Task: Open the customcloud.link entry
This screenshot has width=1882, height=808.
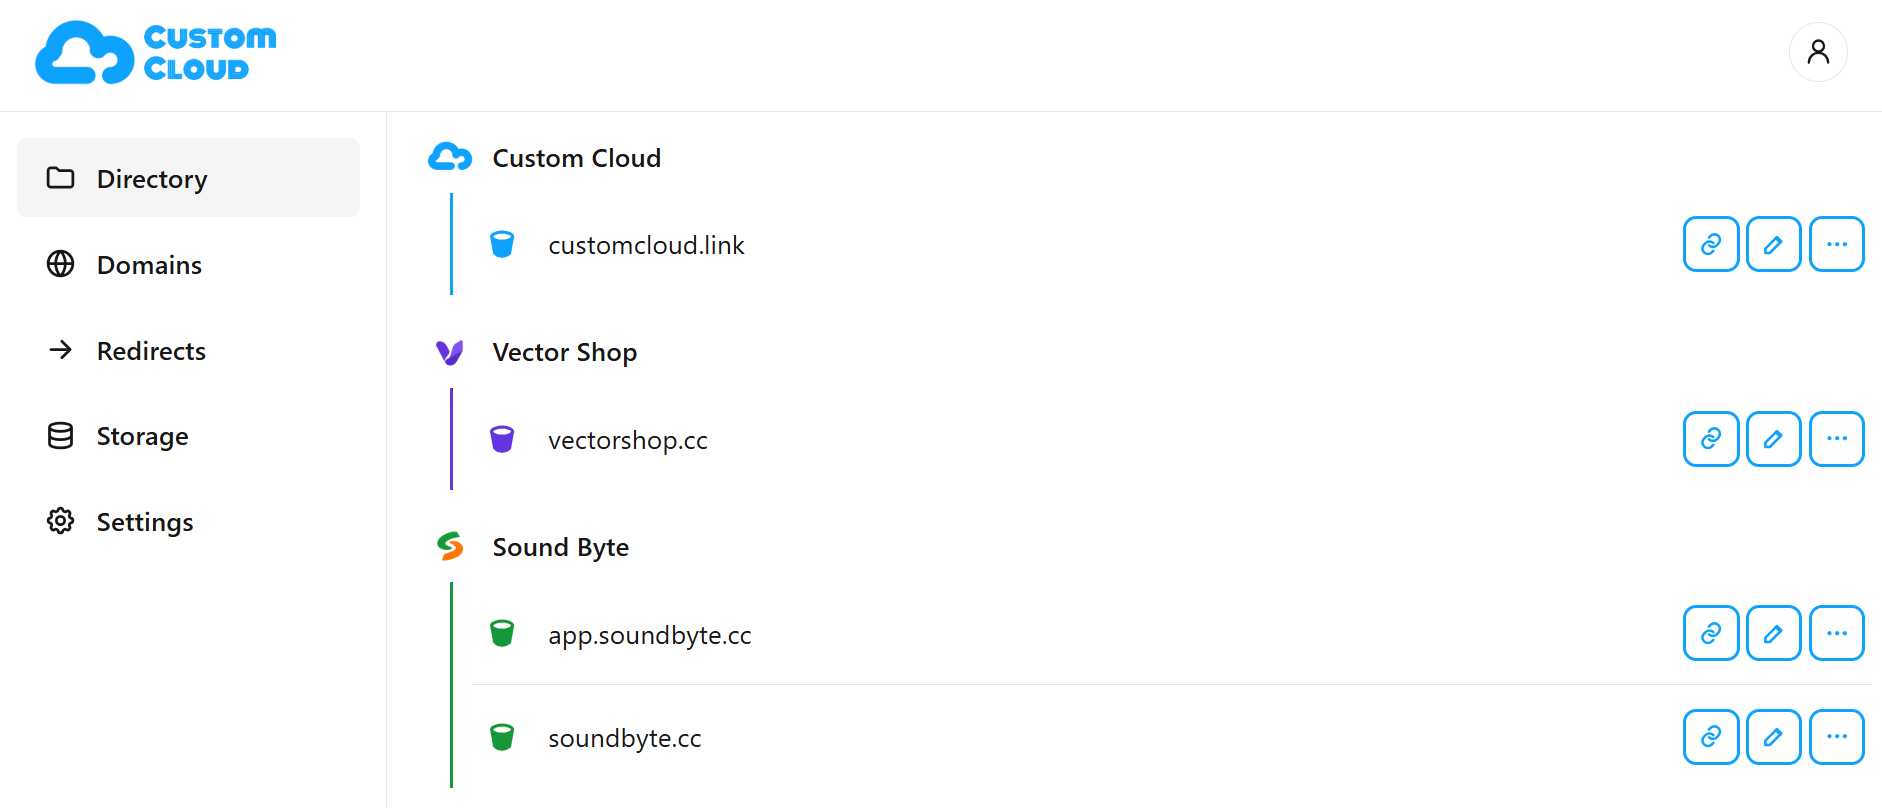Action: [646, 245]
